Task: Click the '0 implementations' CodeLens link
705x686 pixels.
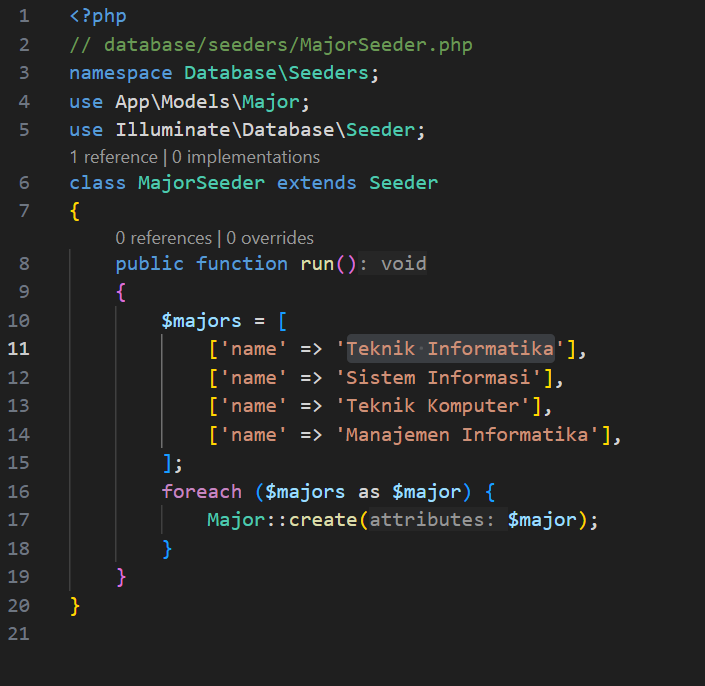Action: tap(246, 157)
